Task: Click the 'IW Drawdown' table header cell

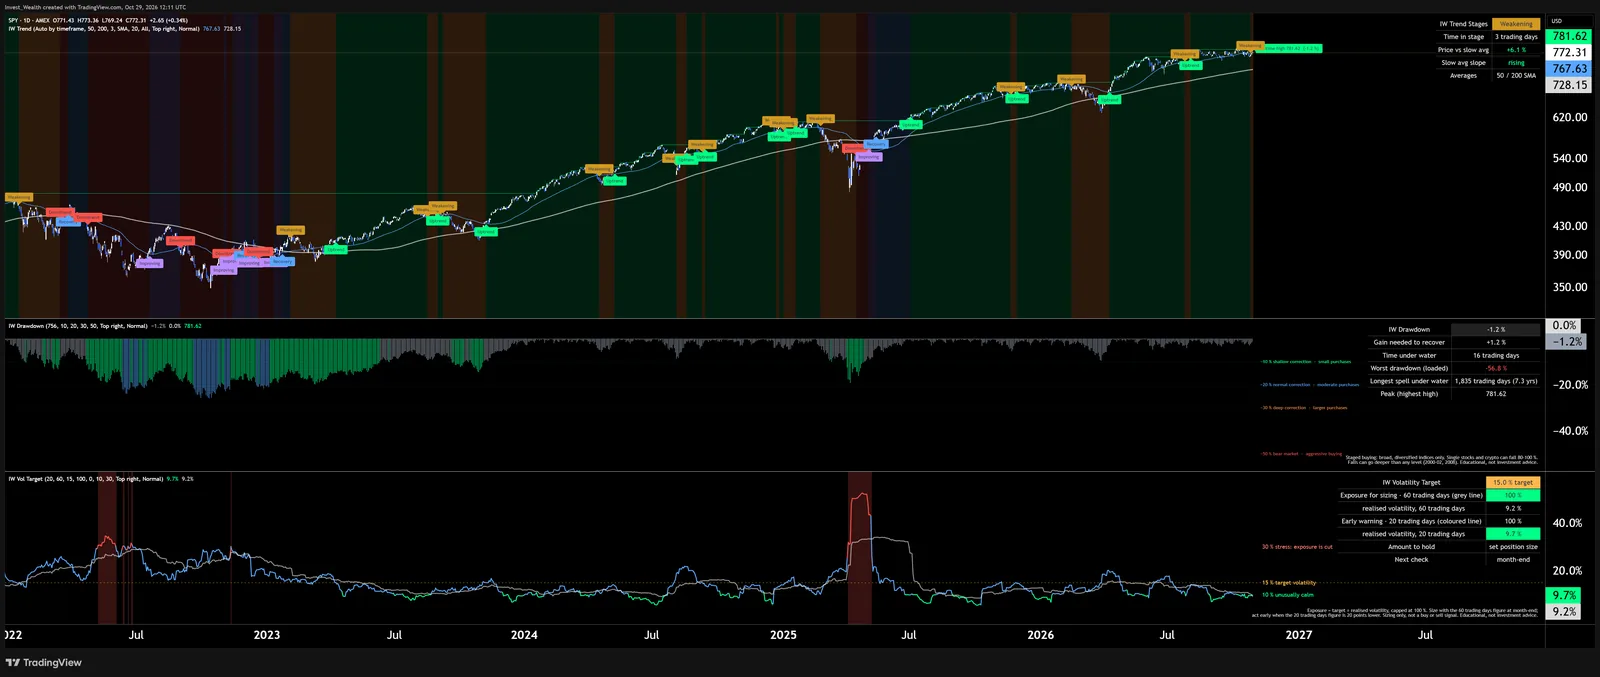Action: point(1409,330)
